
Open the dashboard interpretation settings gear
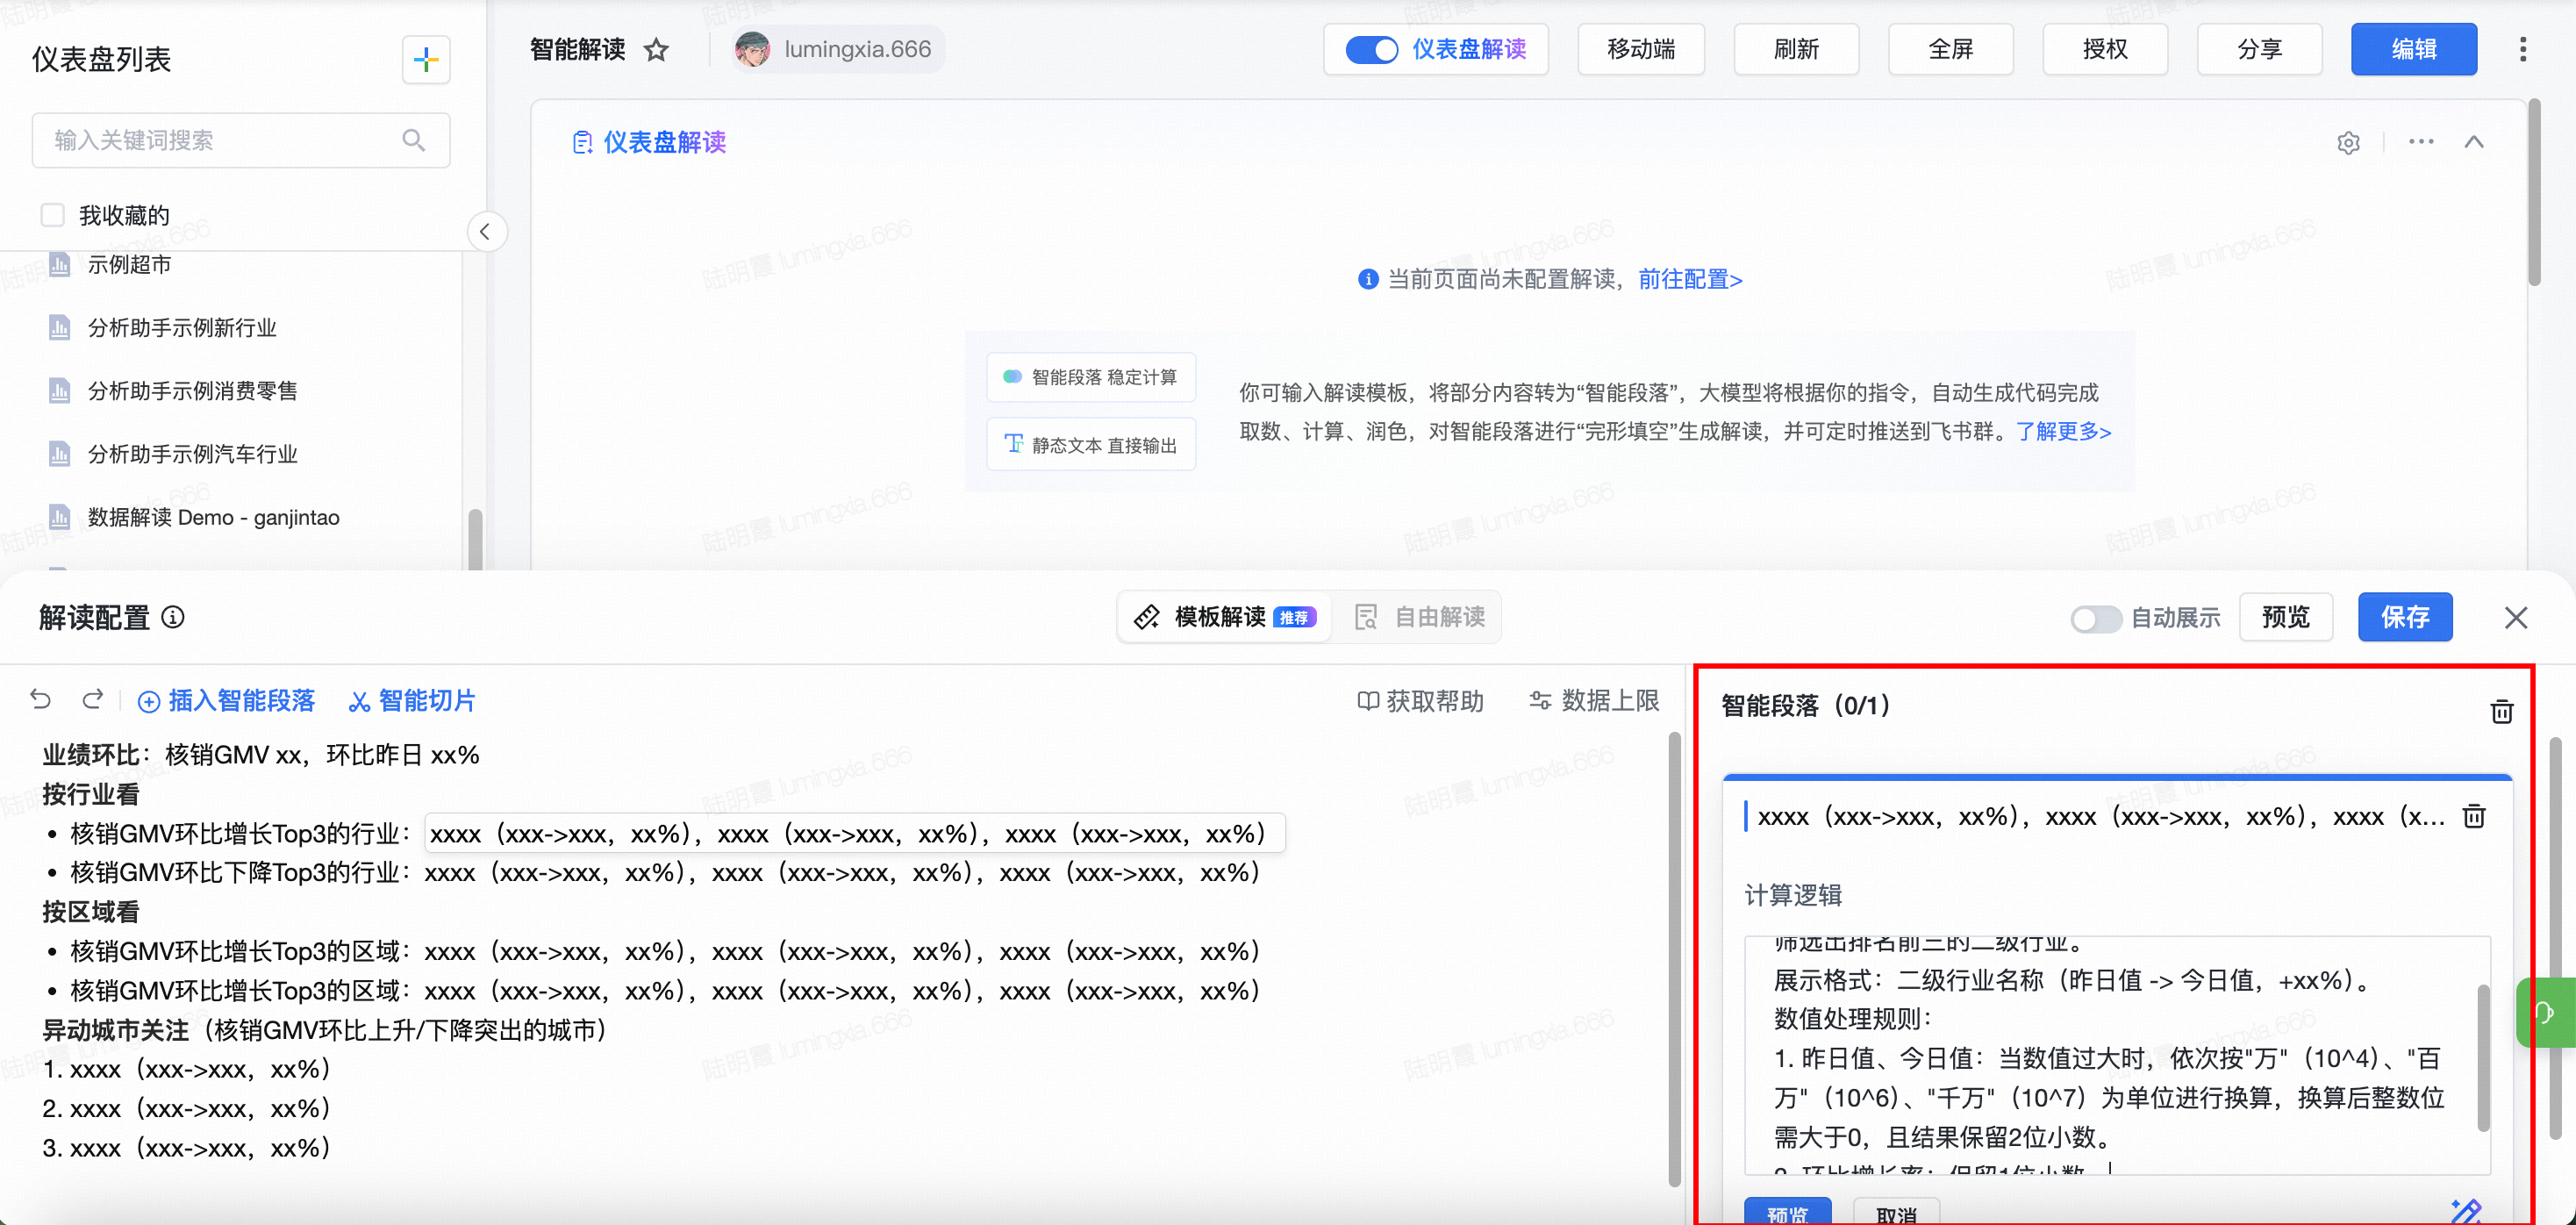click(2348, 143)
